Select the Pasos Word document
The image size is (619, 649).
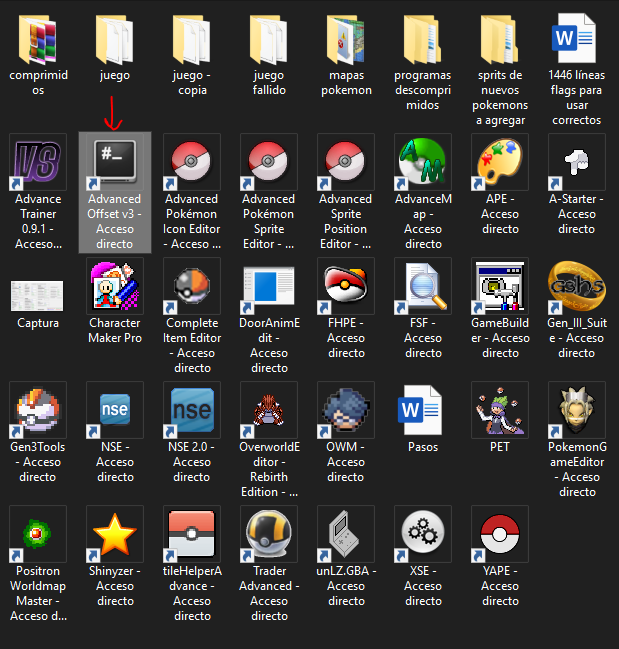[423, 410]
